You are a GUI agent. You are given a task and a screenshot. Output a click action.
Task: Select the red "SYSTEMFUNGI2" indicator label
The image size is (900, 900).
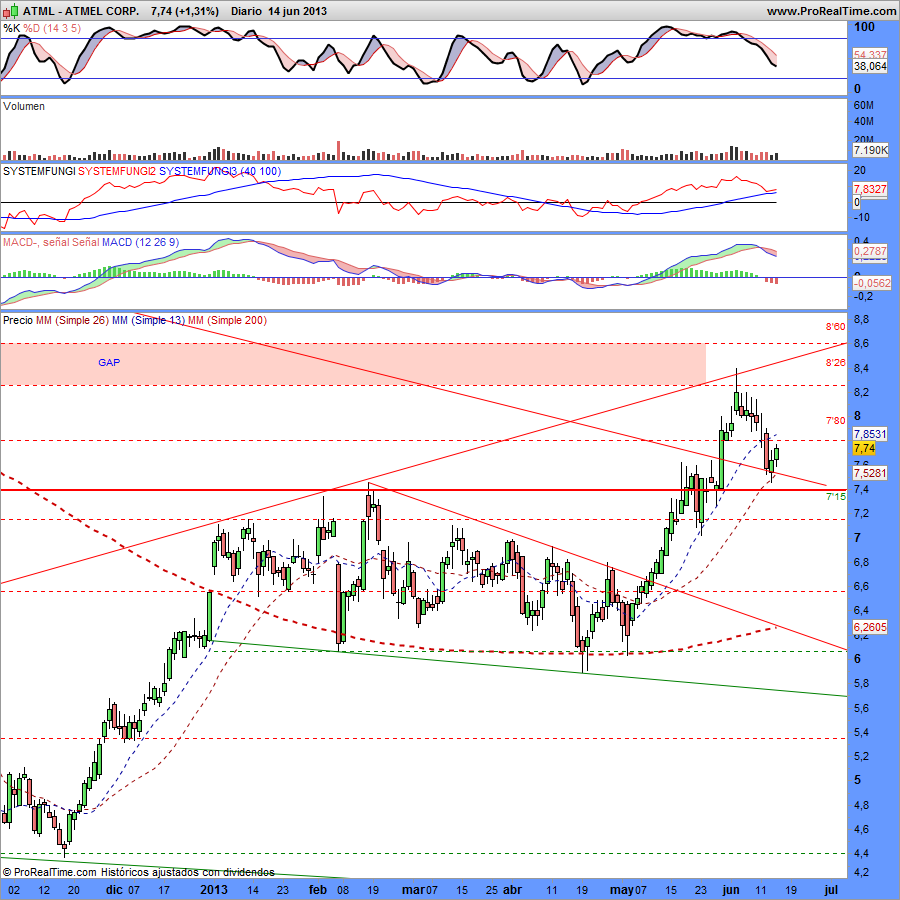tap(117, 171)
